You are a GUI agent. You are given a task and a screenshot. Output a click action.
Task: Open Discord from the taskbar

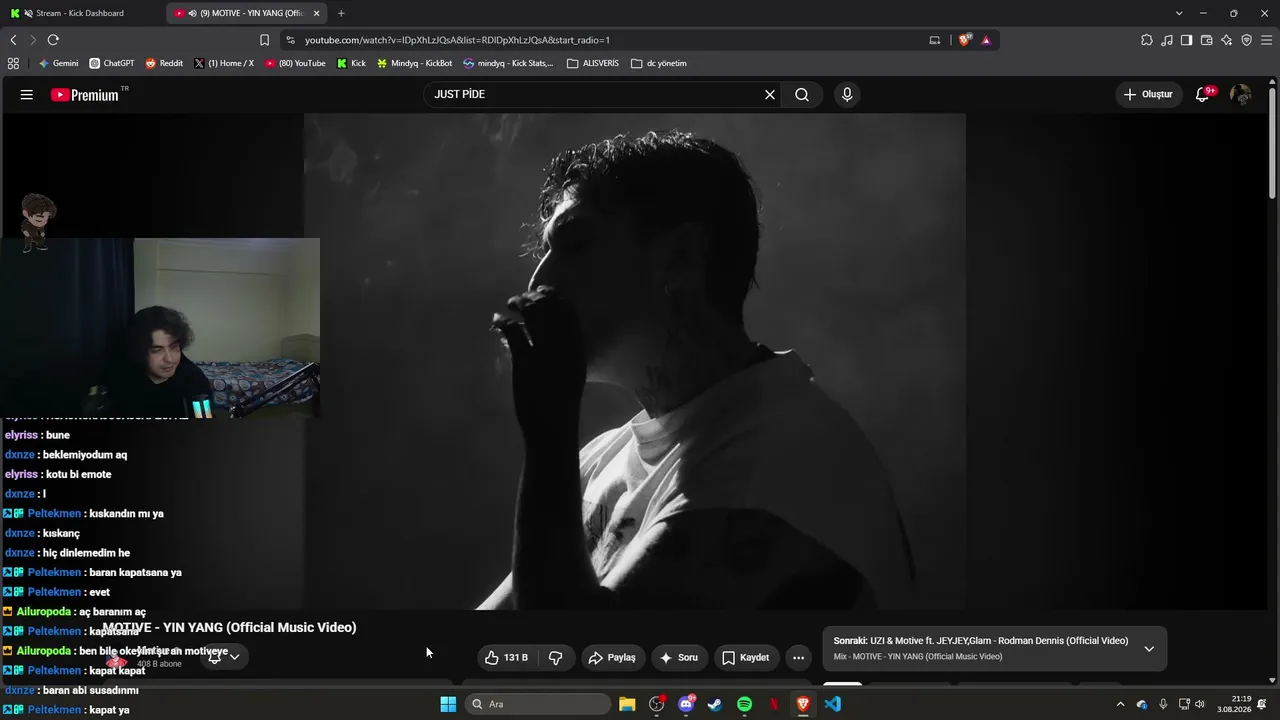click(x=686, y=704)
